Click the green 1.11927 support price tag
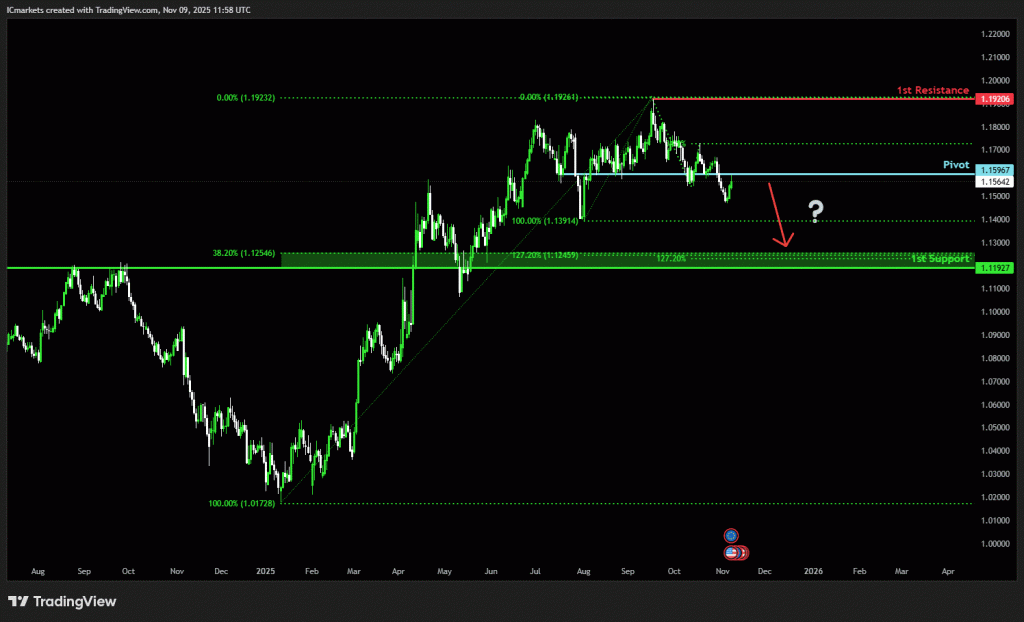This screenshot has height=622, width=1024. 994,268
